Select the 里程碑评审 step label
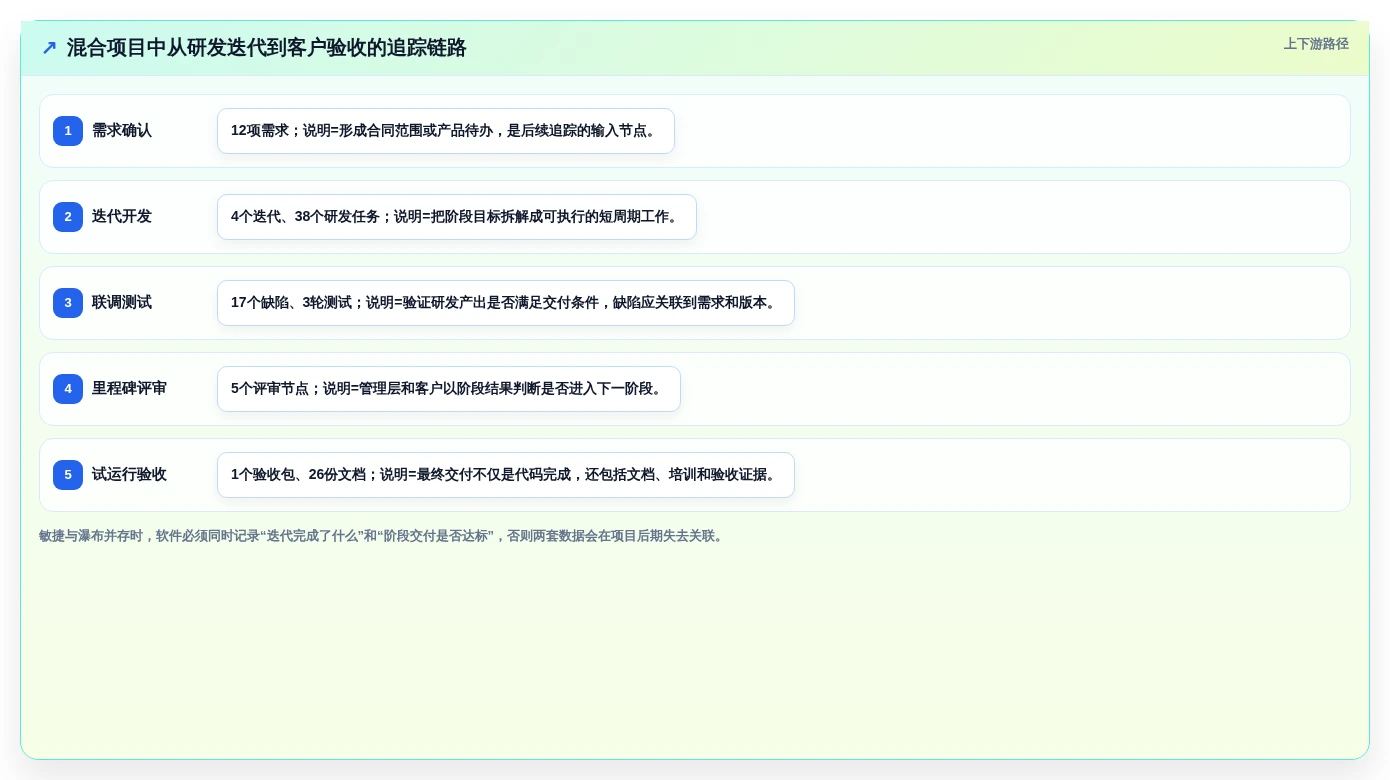 (x=129, y=389)
